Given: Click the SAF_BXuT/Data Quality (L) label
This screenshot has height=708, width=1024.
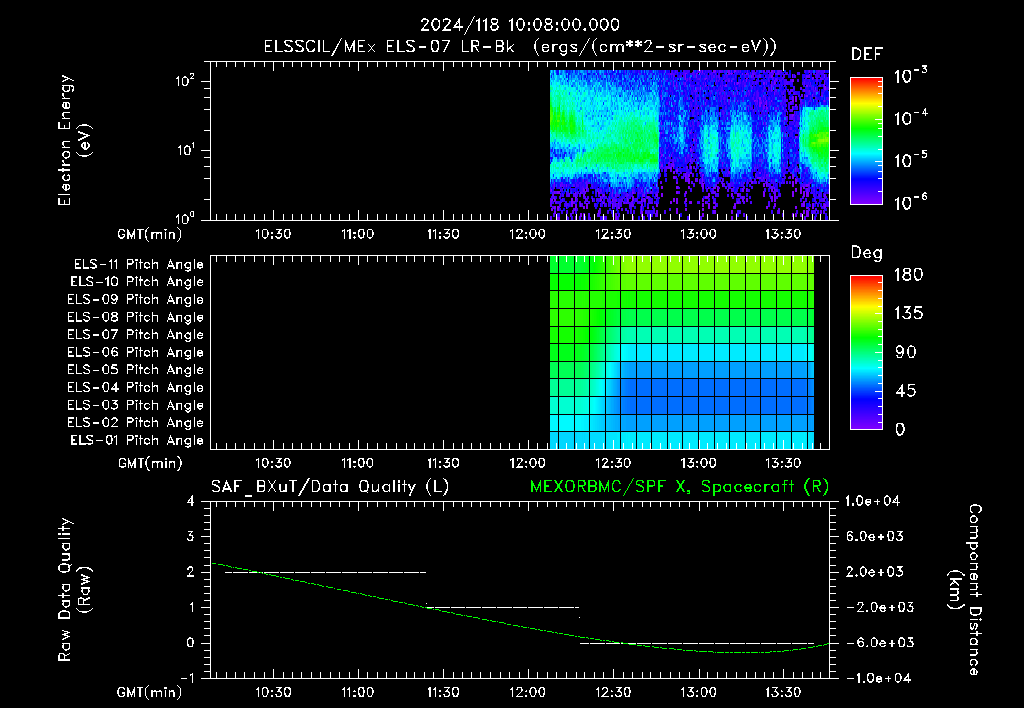Looking at the screenshot, I should tap(330, 487).
